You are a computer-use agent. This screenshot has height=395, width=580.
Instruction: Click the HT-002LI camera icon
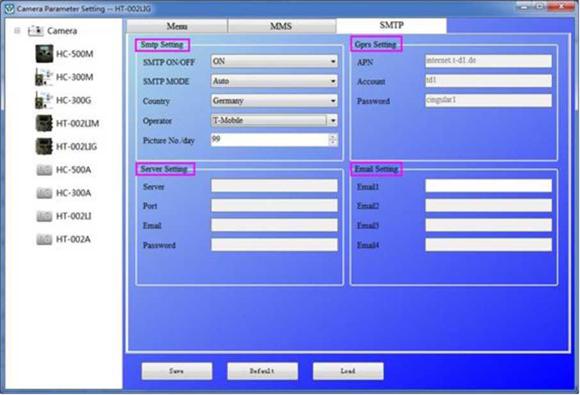pos(44,216)
